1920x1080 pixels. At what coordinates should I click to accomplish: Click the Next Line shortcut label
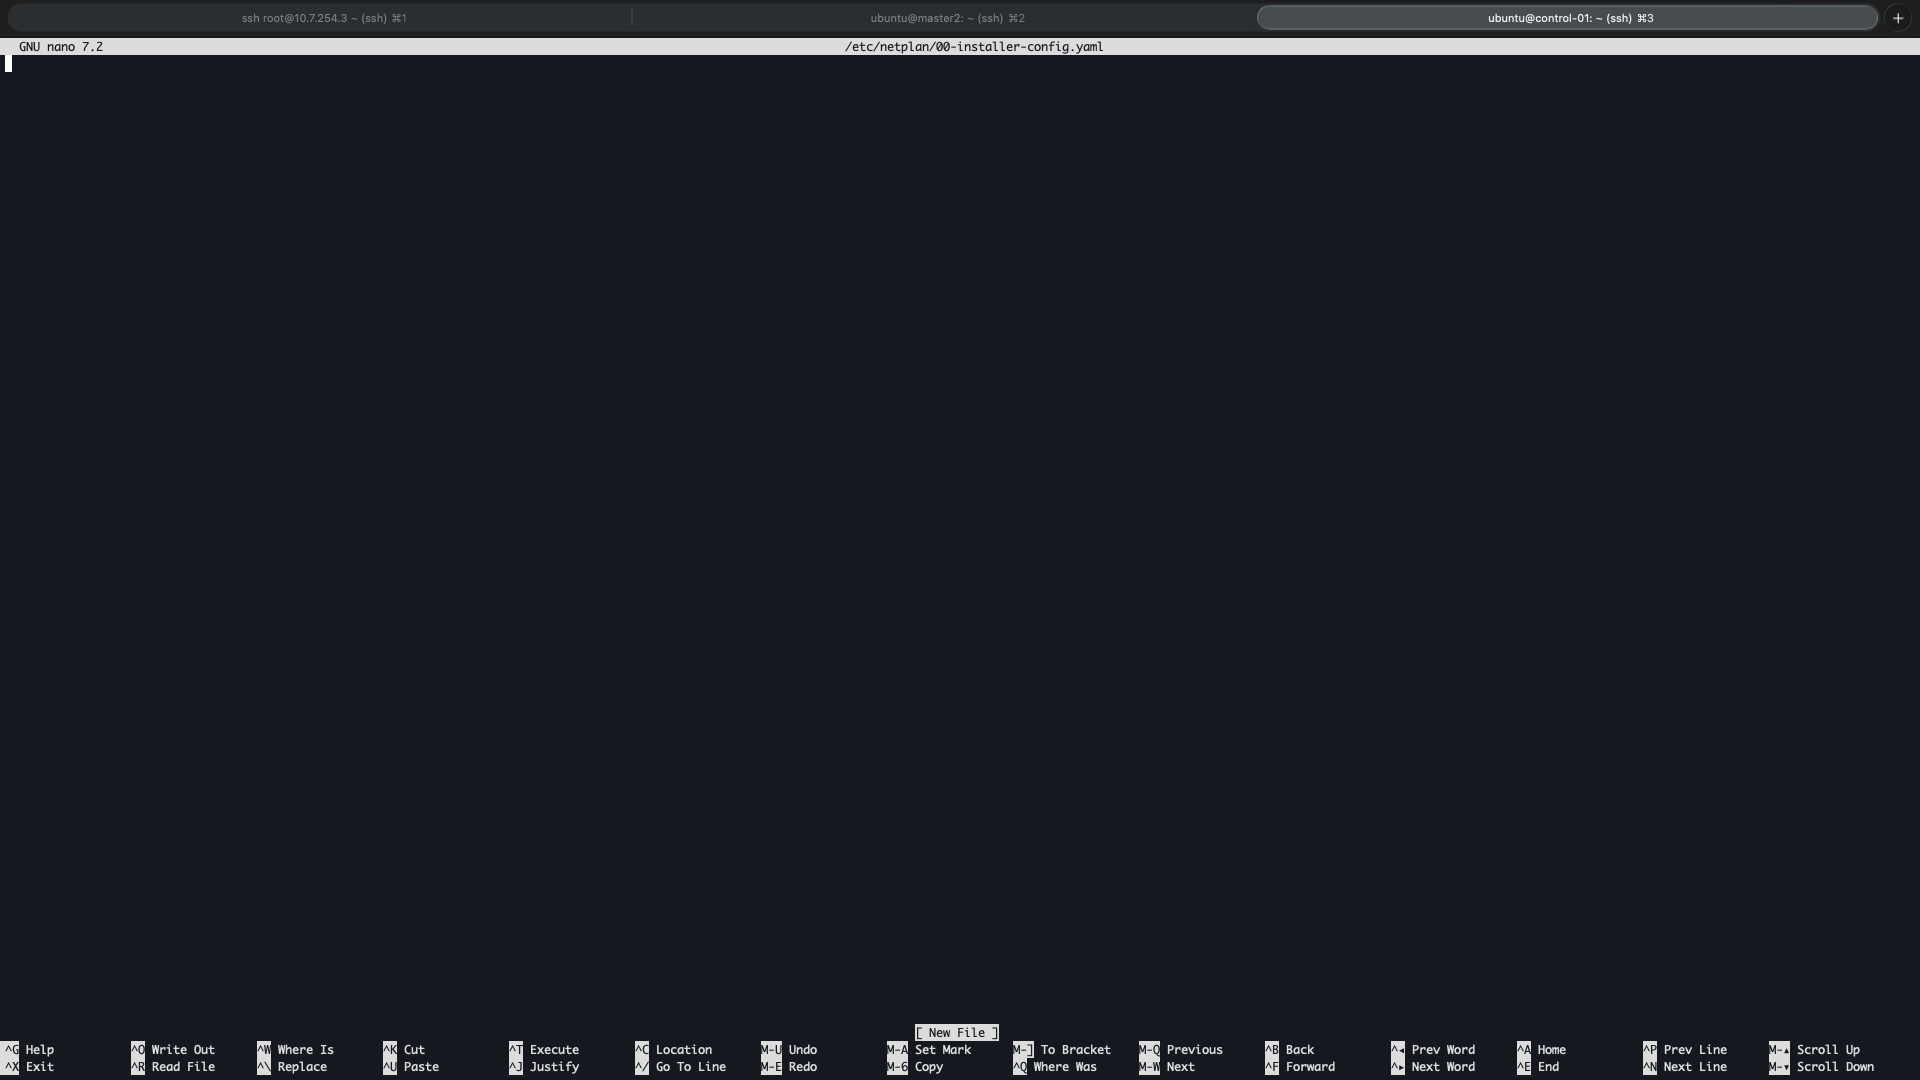point(1695,1067)
